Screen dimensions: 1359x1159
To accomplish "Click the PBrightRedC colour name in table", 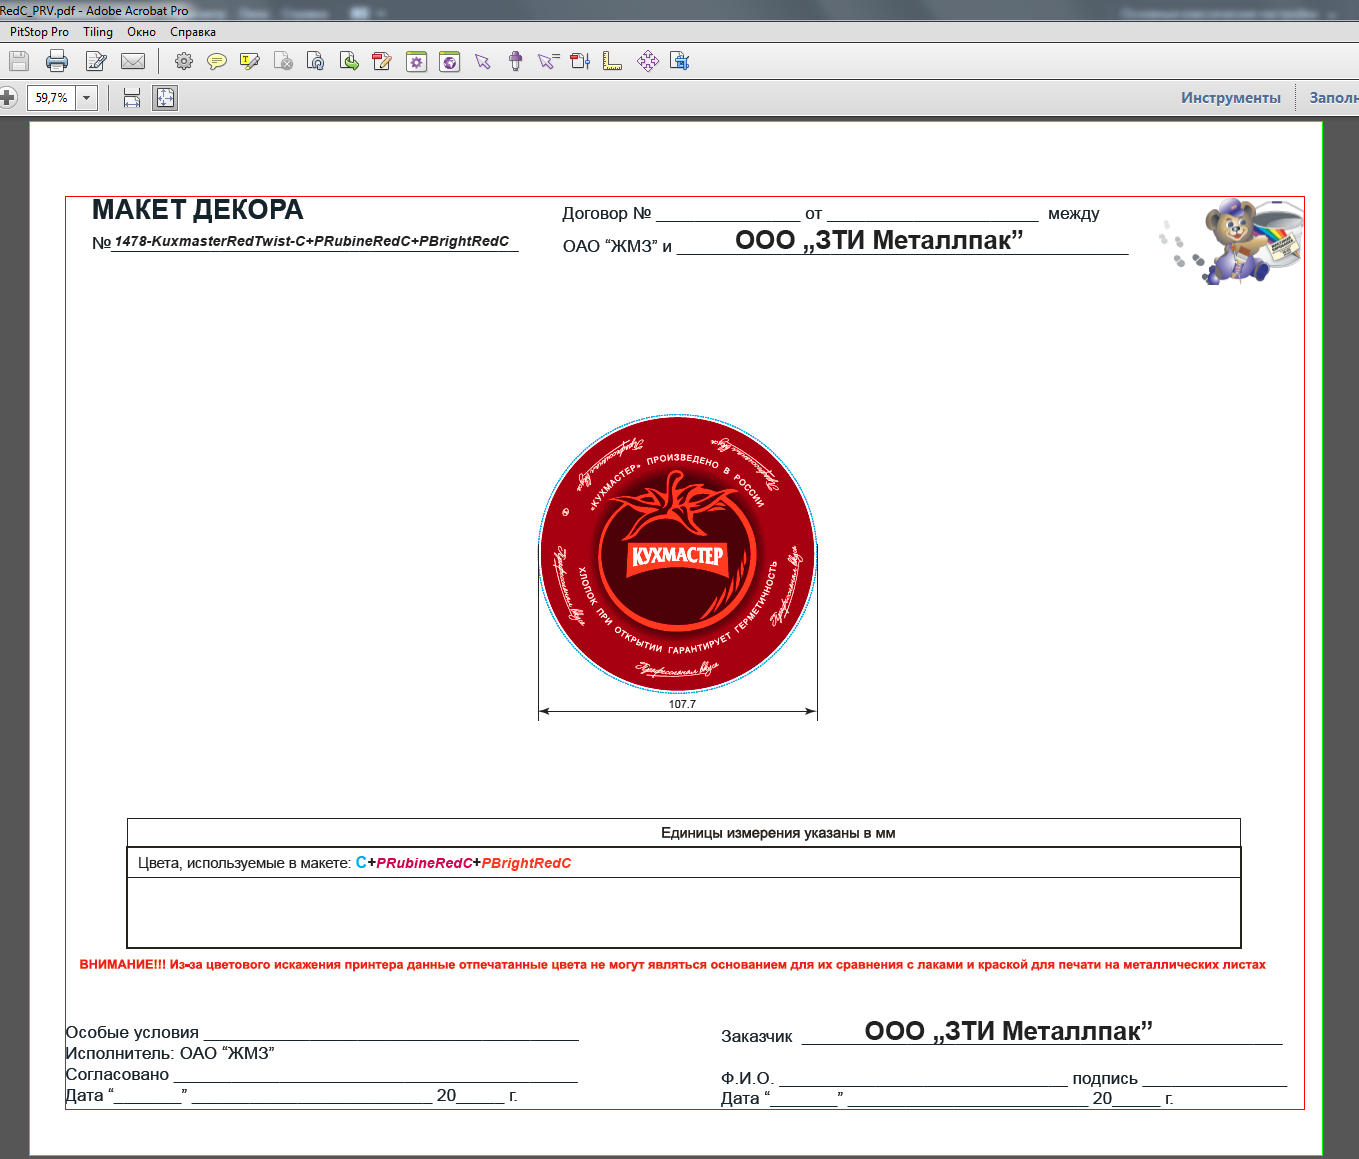I will click(x=526, y=863).
